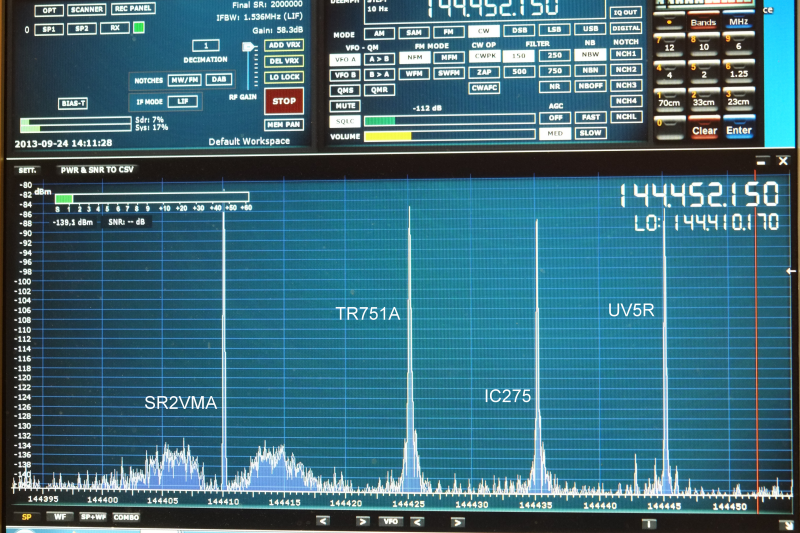
Task: Select 750 Hz filter
Action: coord(555,71)
